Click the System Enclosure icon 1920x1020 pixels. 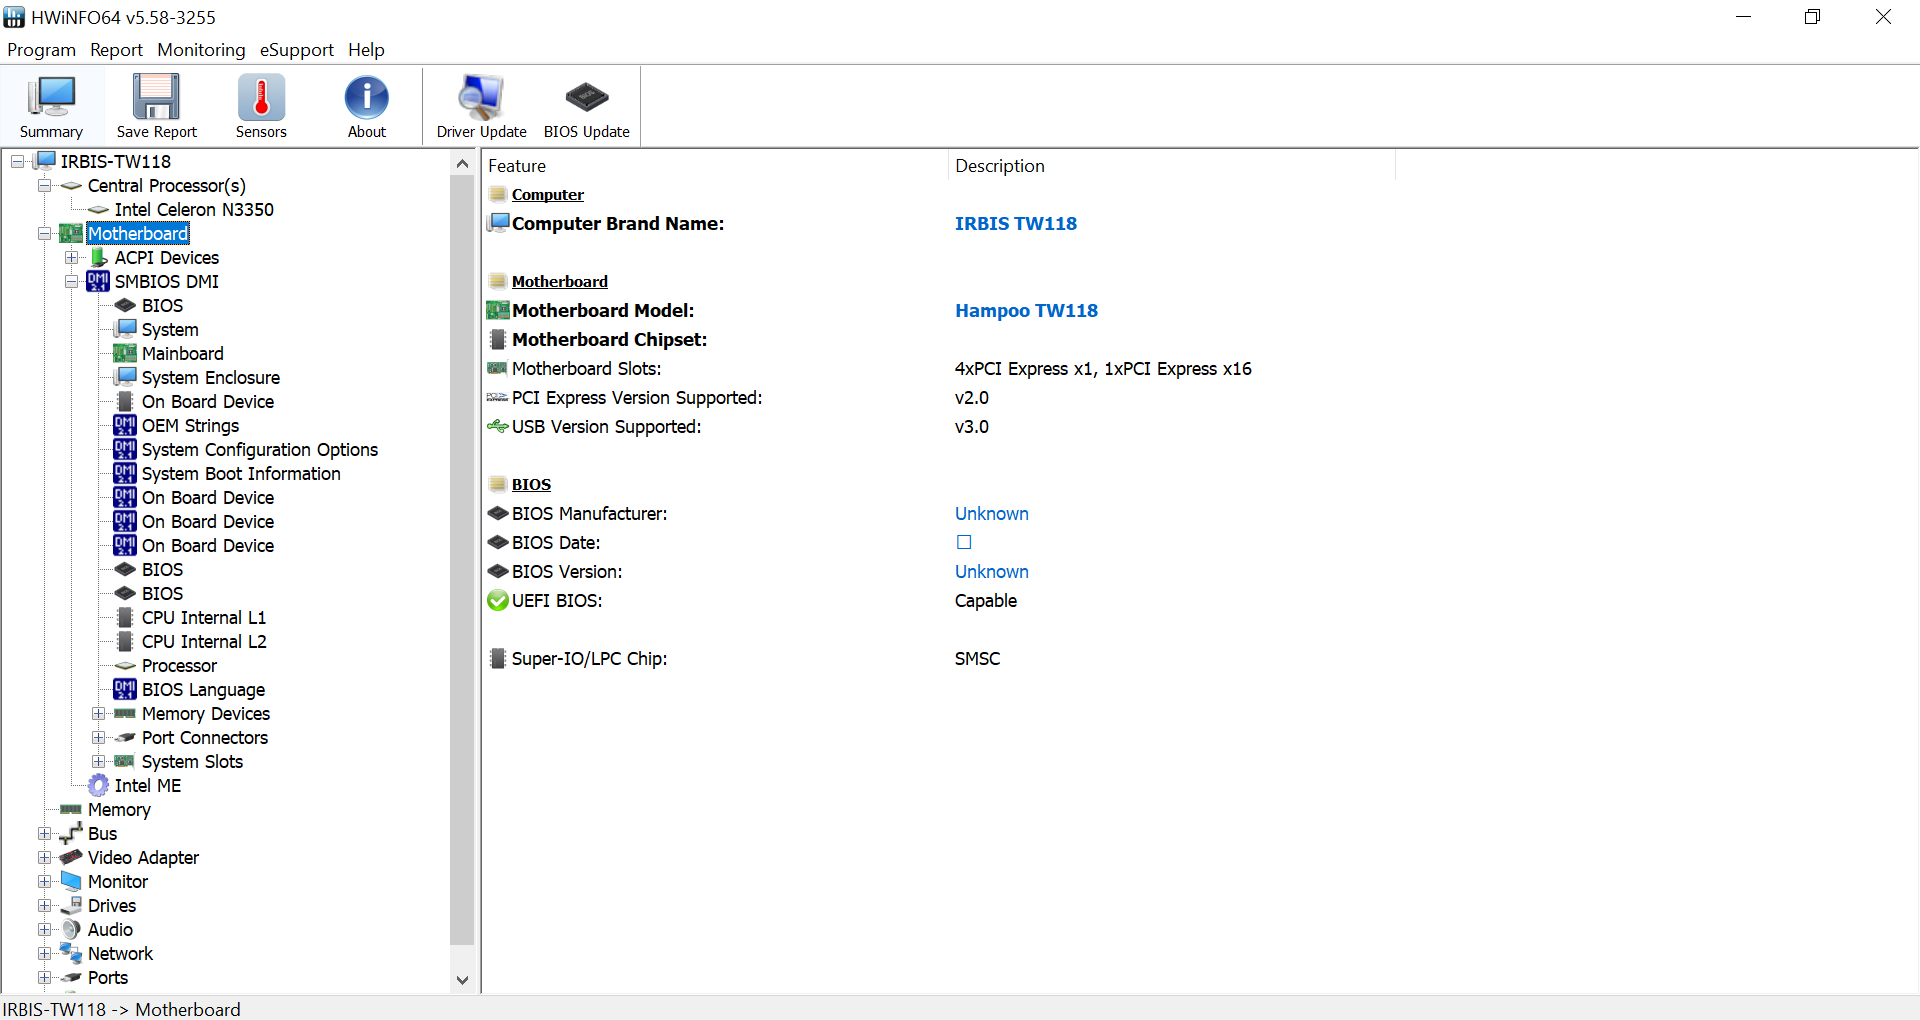click(125, 378)
